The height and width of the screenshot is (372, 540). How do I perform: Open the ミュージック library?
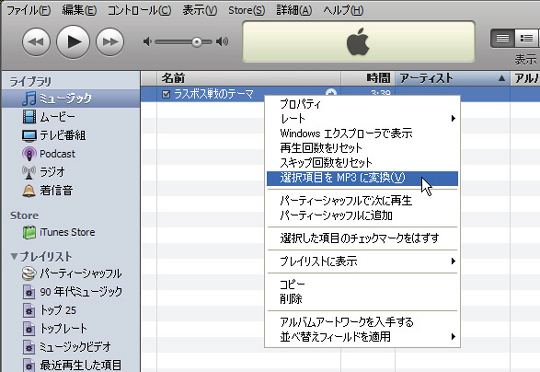(x=71, y=98)
